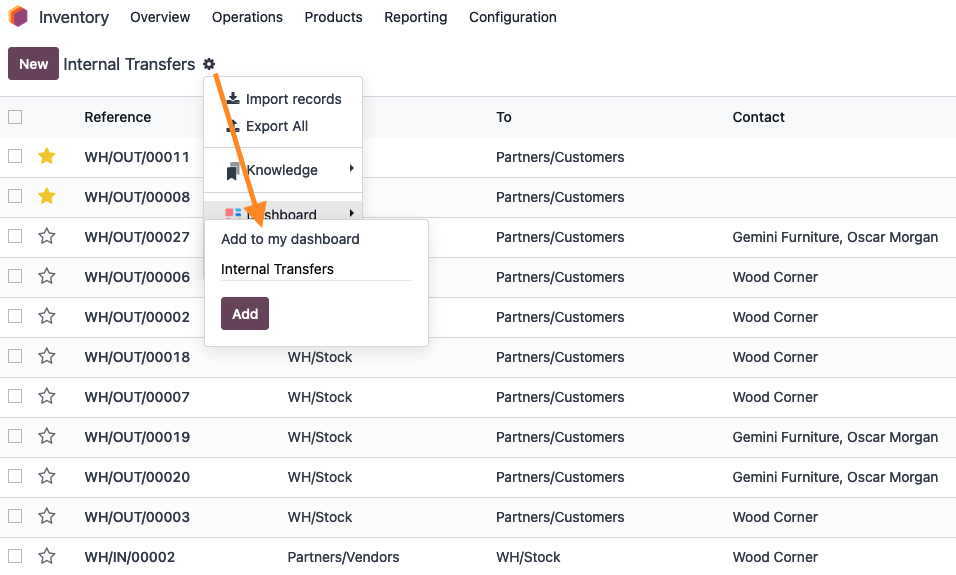Edit the Internal Transfers dashboard name field
Viewport: 956px width, 575px height.
tap(316, 269)
